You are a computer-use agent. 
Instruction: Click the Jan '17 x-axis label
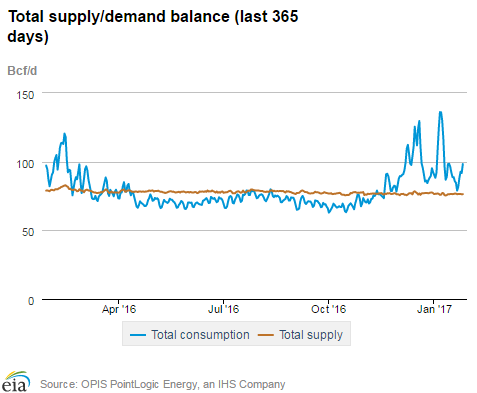point(434,309)
